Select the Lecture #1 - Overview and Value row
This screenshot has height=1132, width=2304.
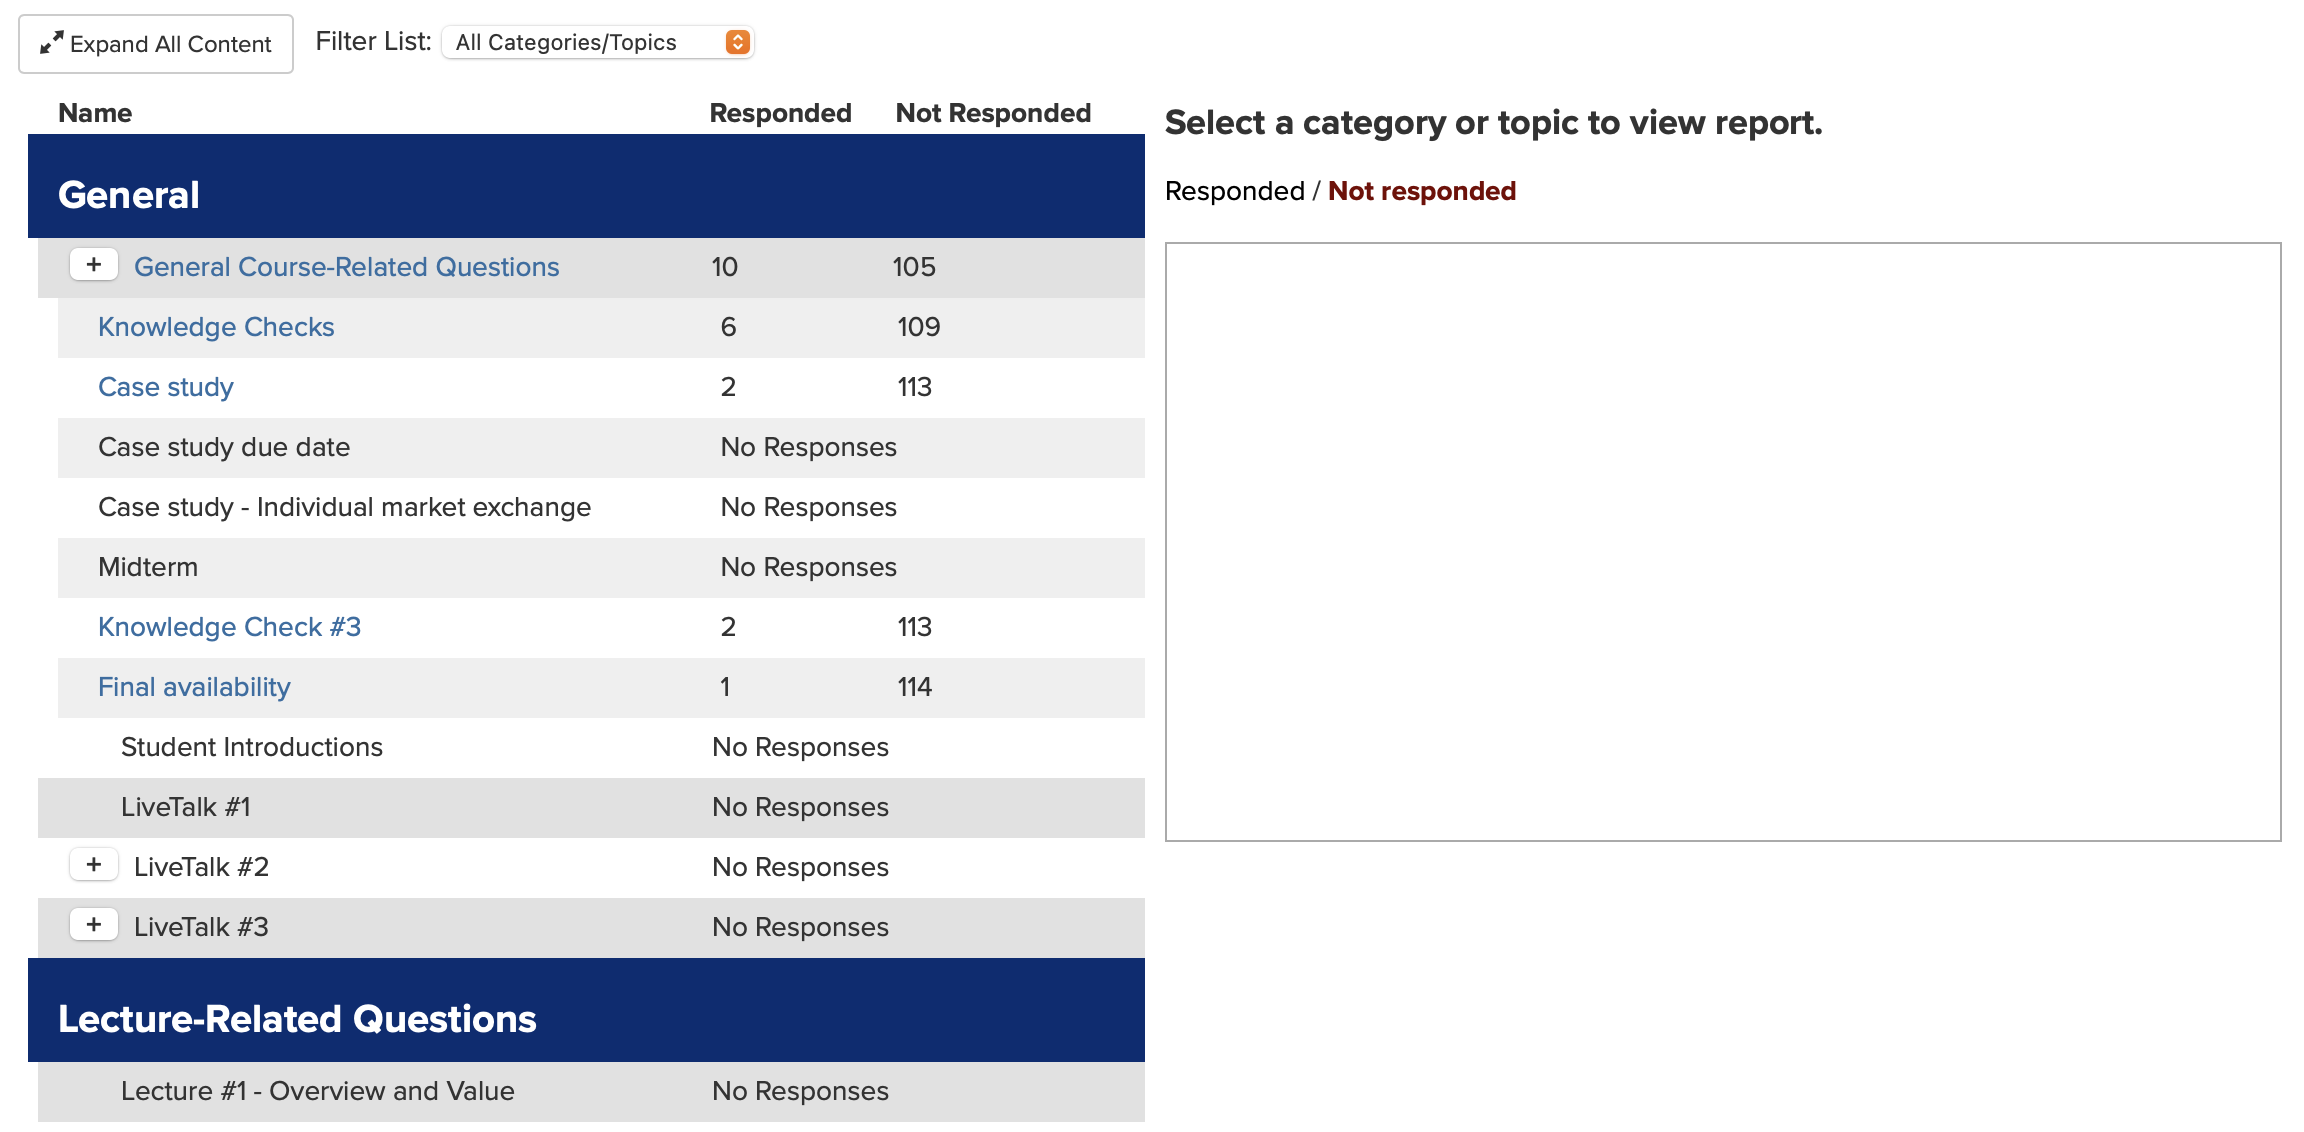click(317, 1091)
